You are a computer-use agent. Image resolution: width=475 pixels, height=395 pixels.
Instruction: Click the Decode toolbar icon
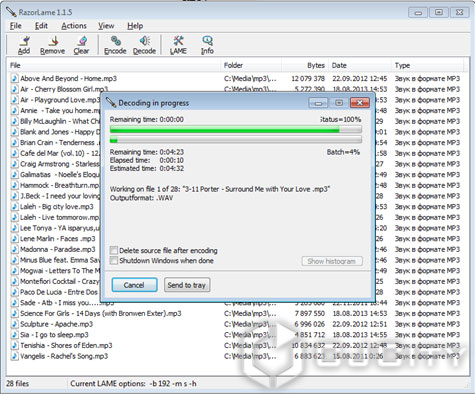(144, 45)
